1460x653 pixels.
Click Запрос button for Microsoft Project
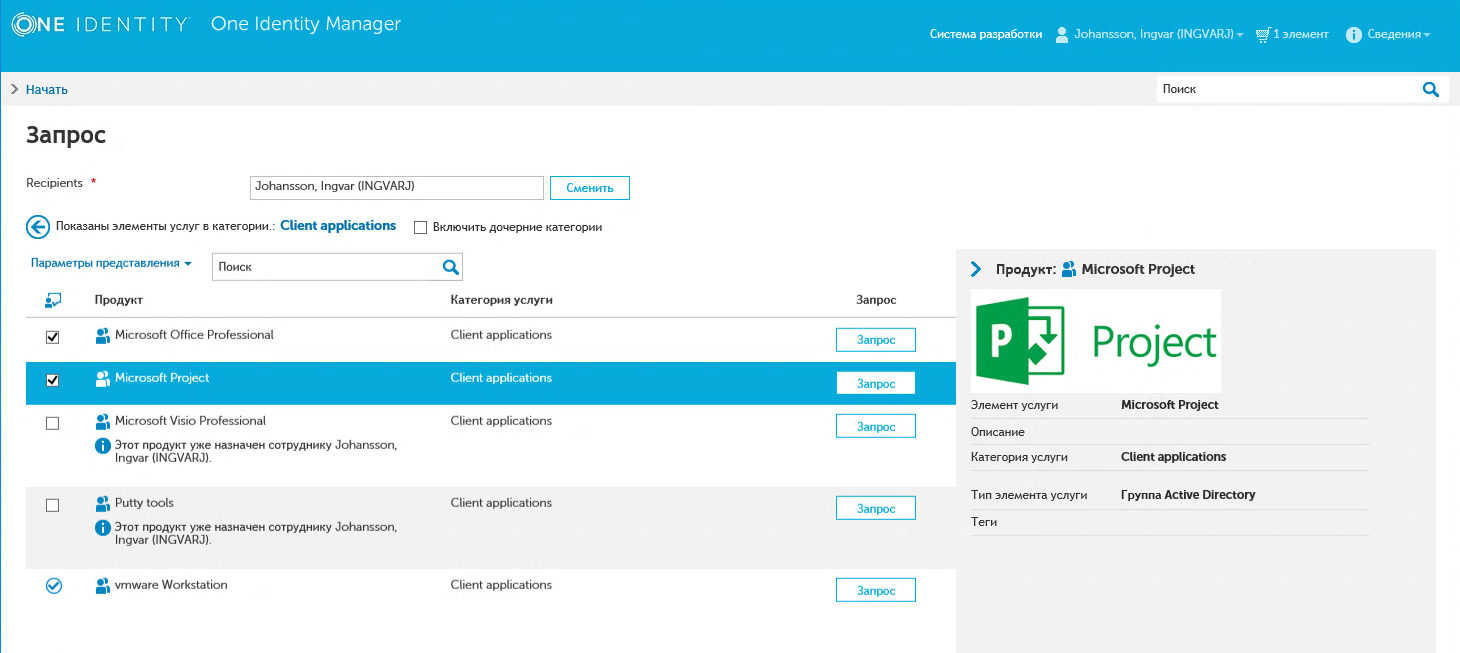click(x=876, y=383)
